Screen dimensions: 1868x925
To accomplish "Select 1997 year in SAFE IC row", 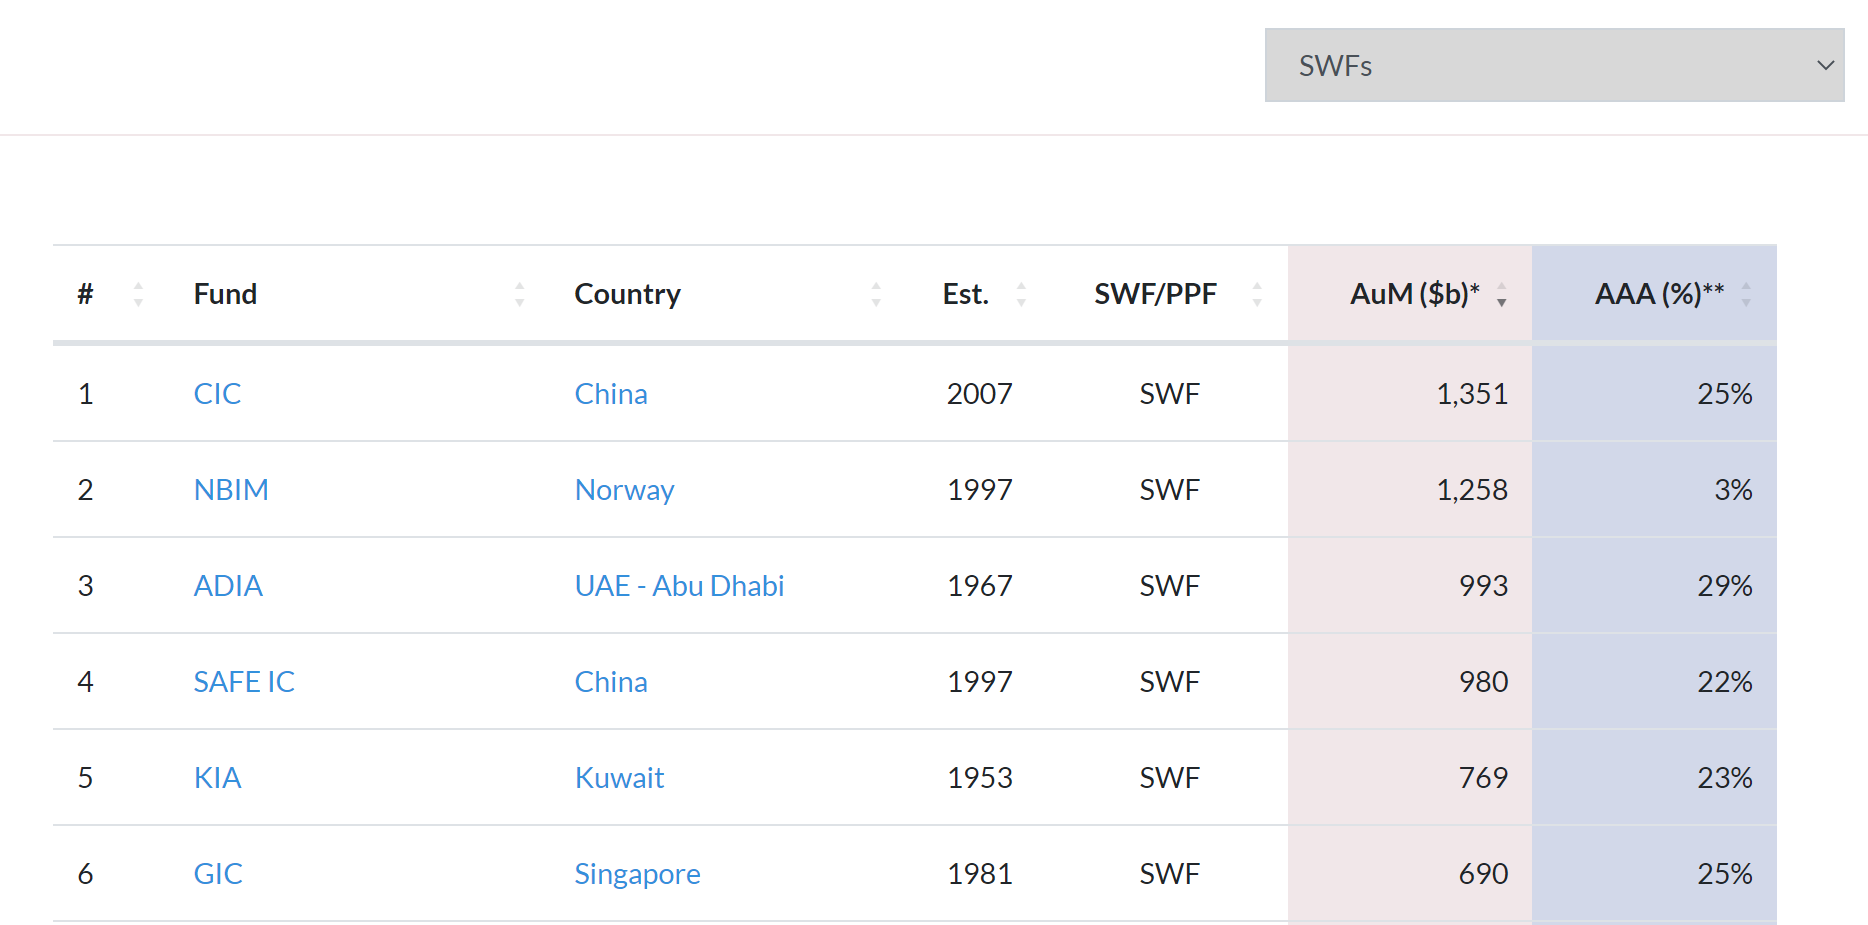I will click(980, 681).
